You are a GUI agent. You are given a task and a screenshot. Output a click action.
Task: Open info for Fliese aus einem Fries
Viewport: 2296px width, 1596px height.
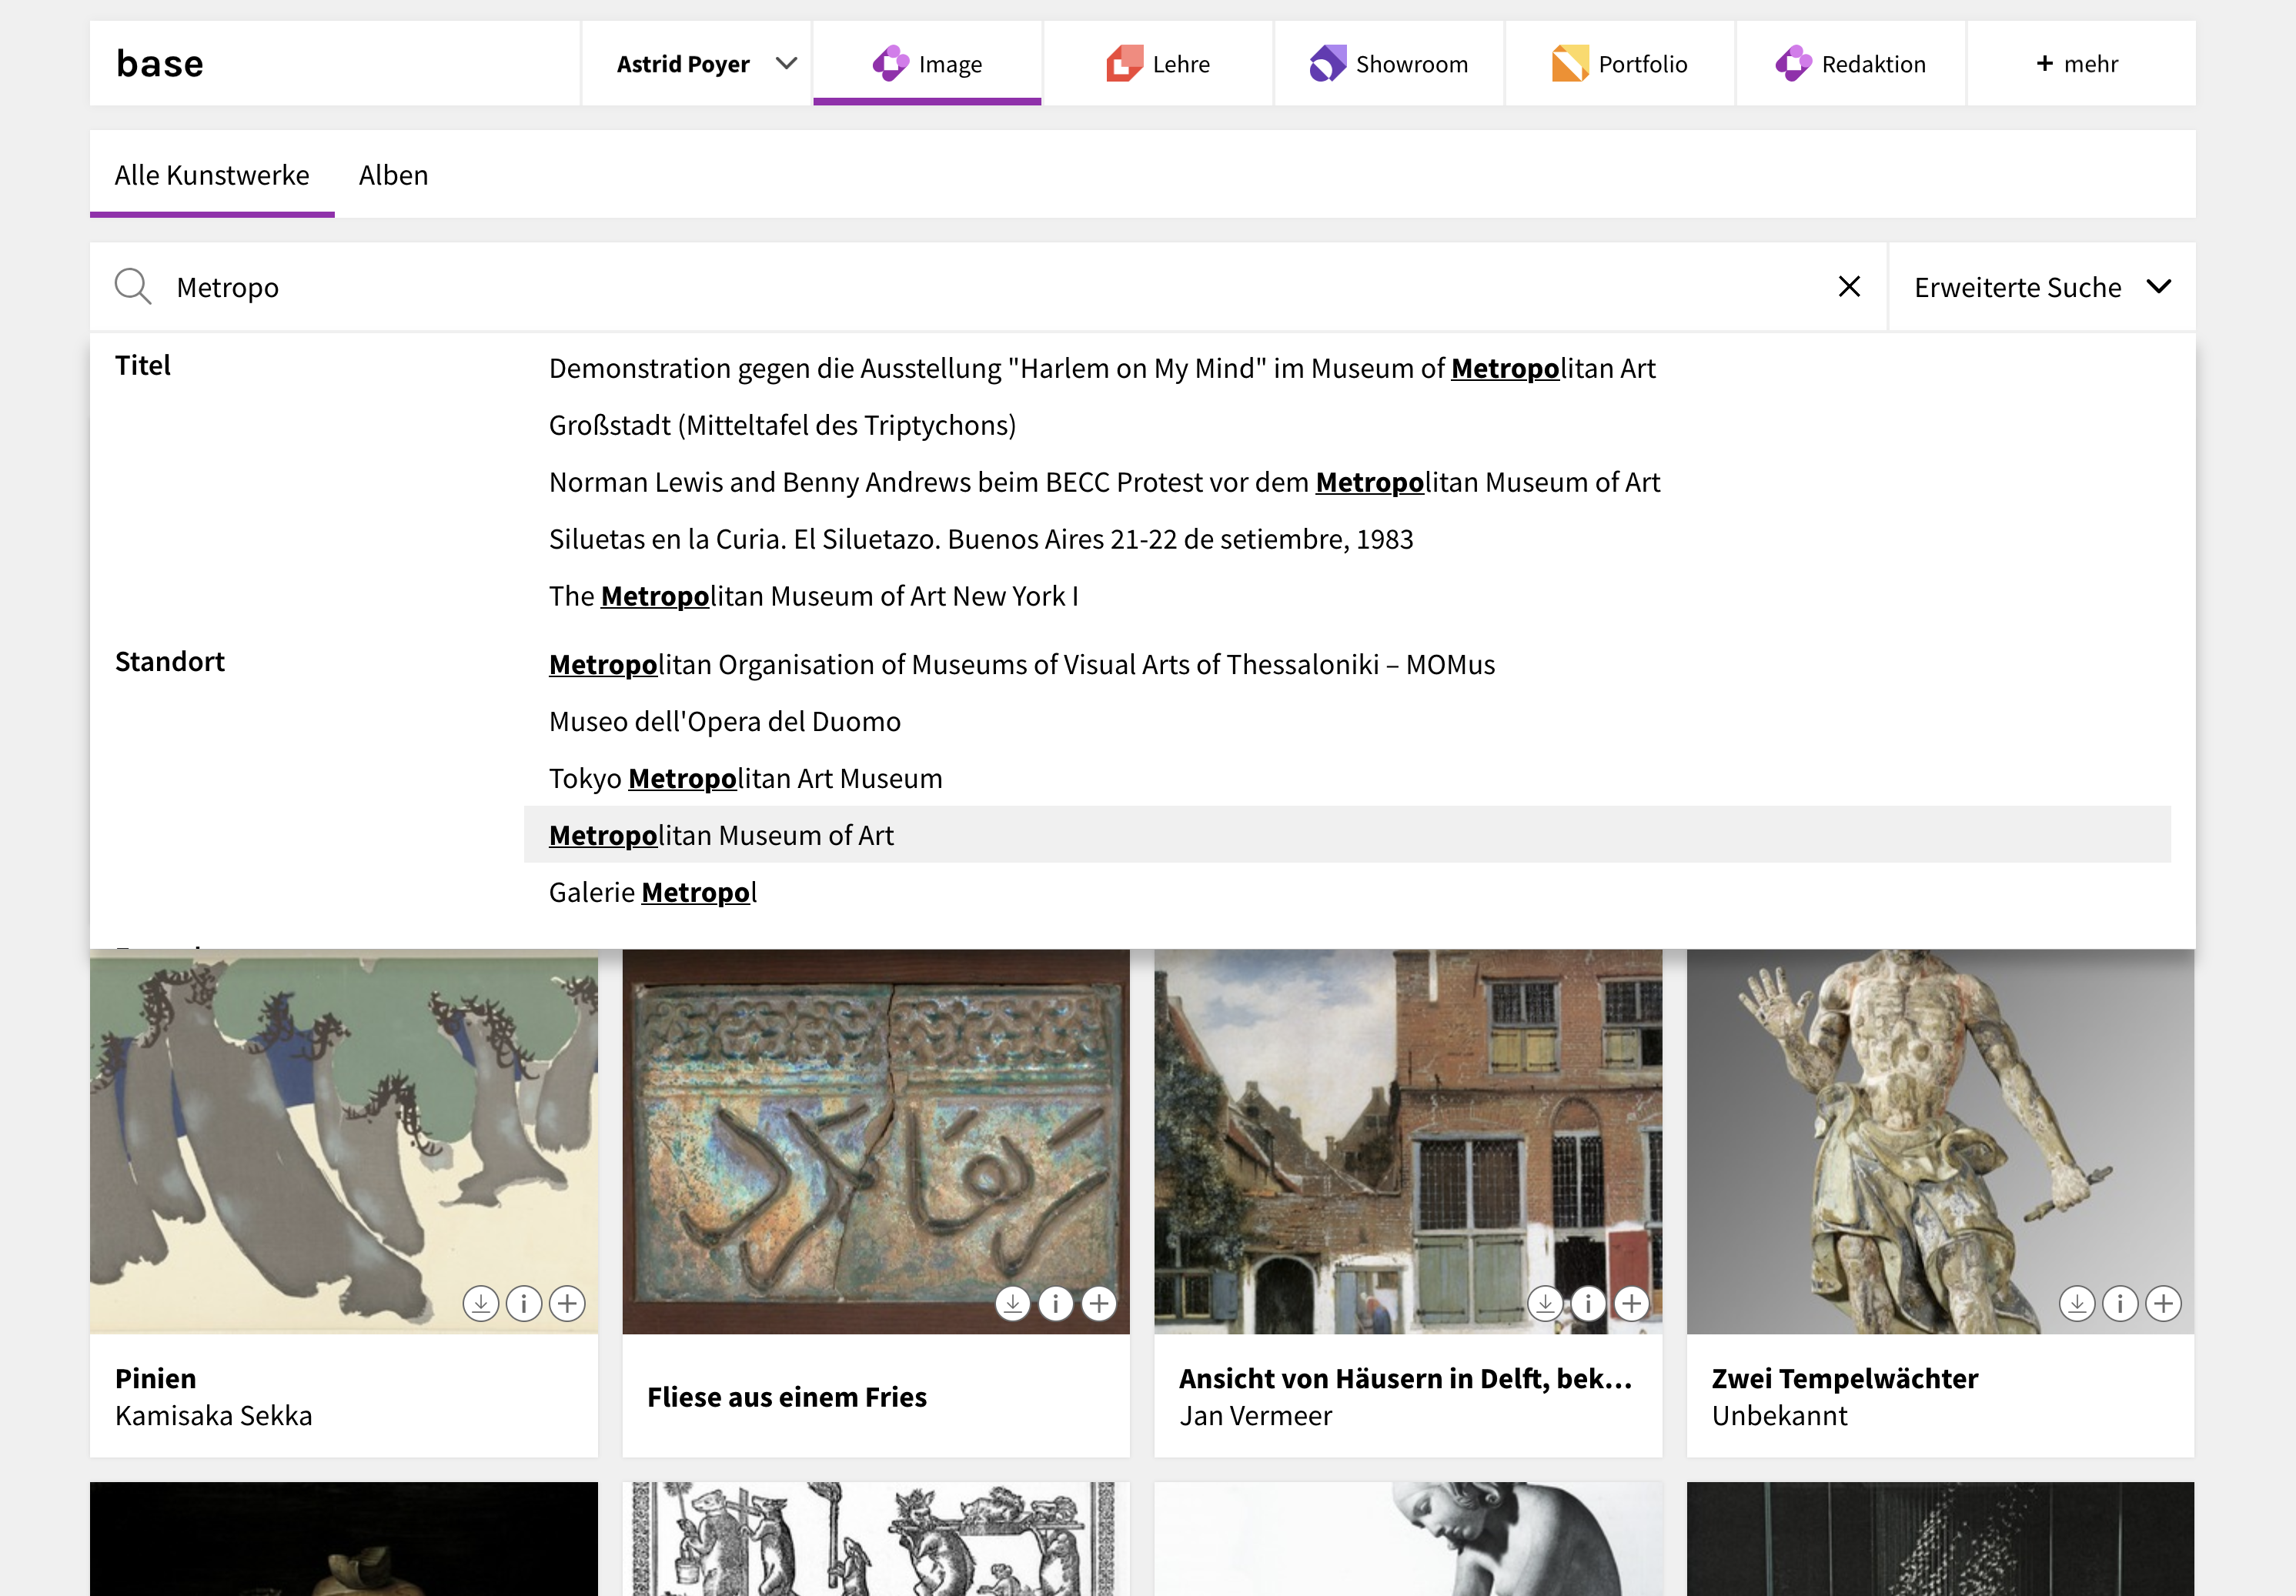coord(1056,1303)
